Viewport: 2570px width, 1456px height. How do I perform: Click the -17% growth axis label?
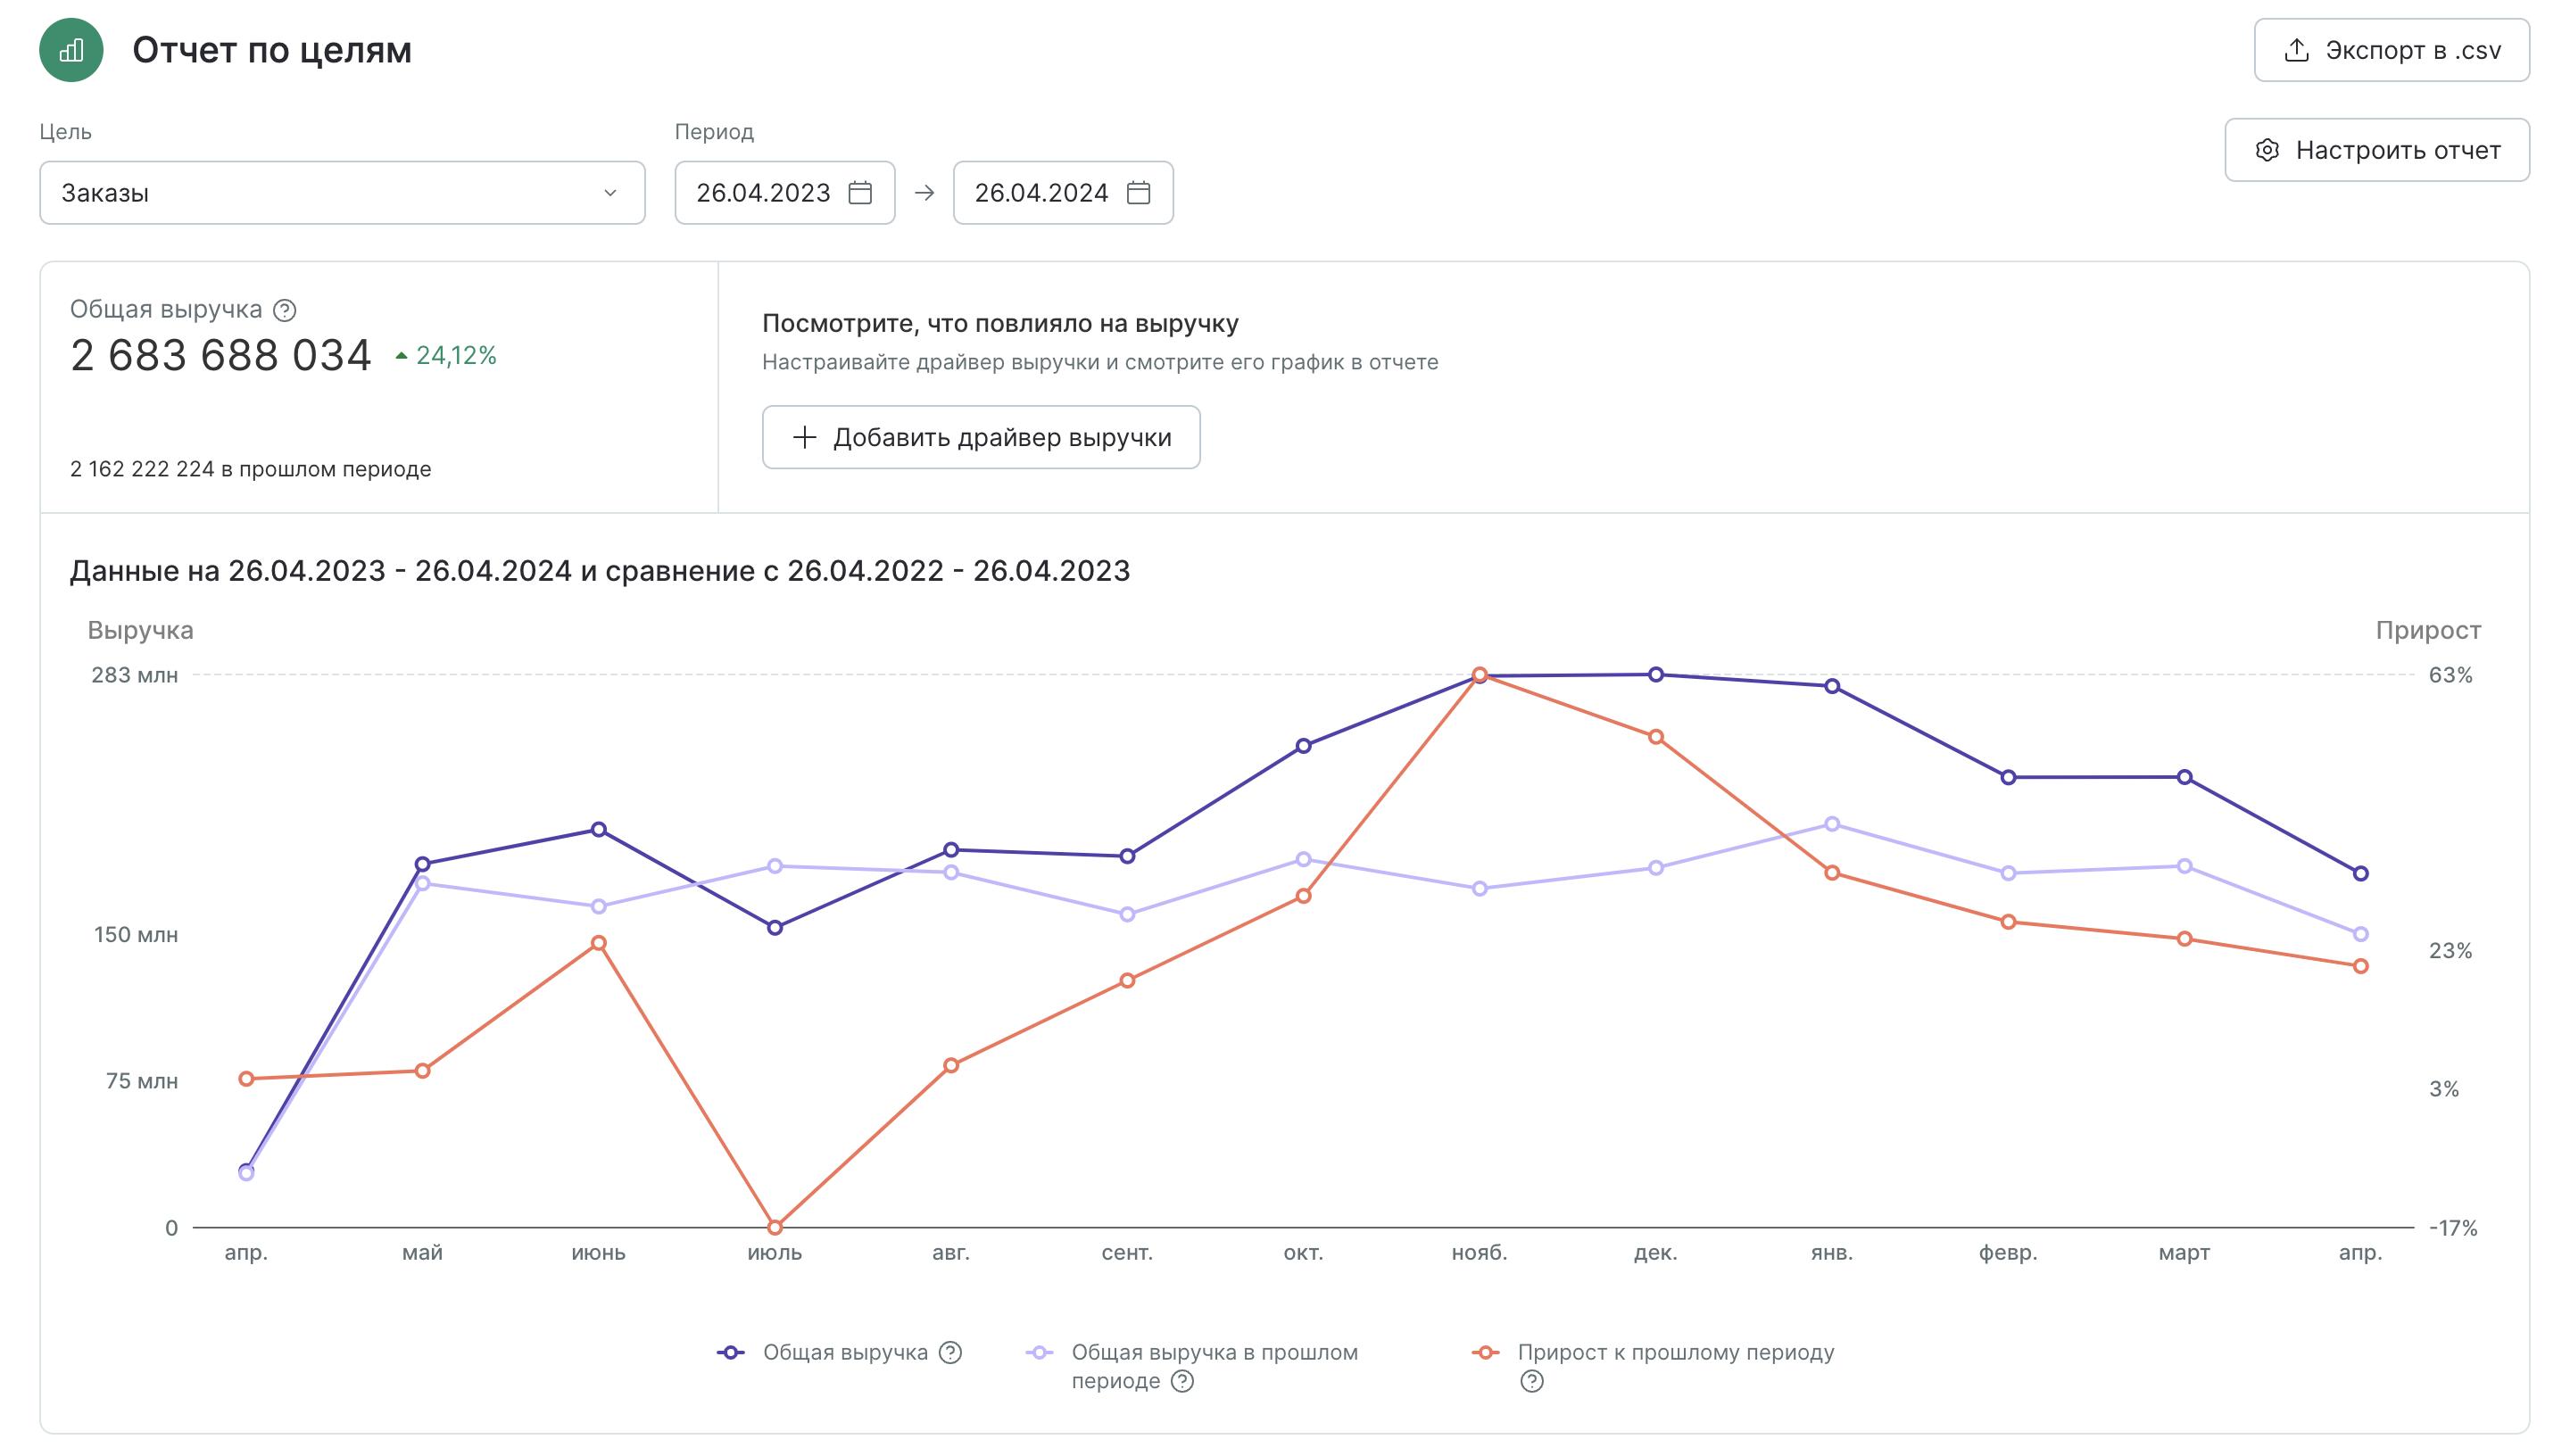pos(2453,1228)
